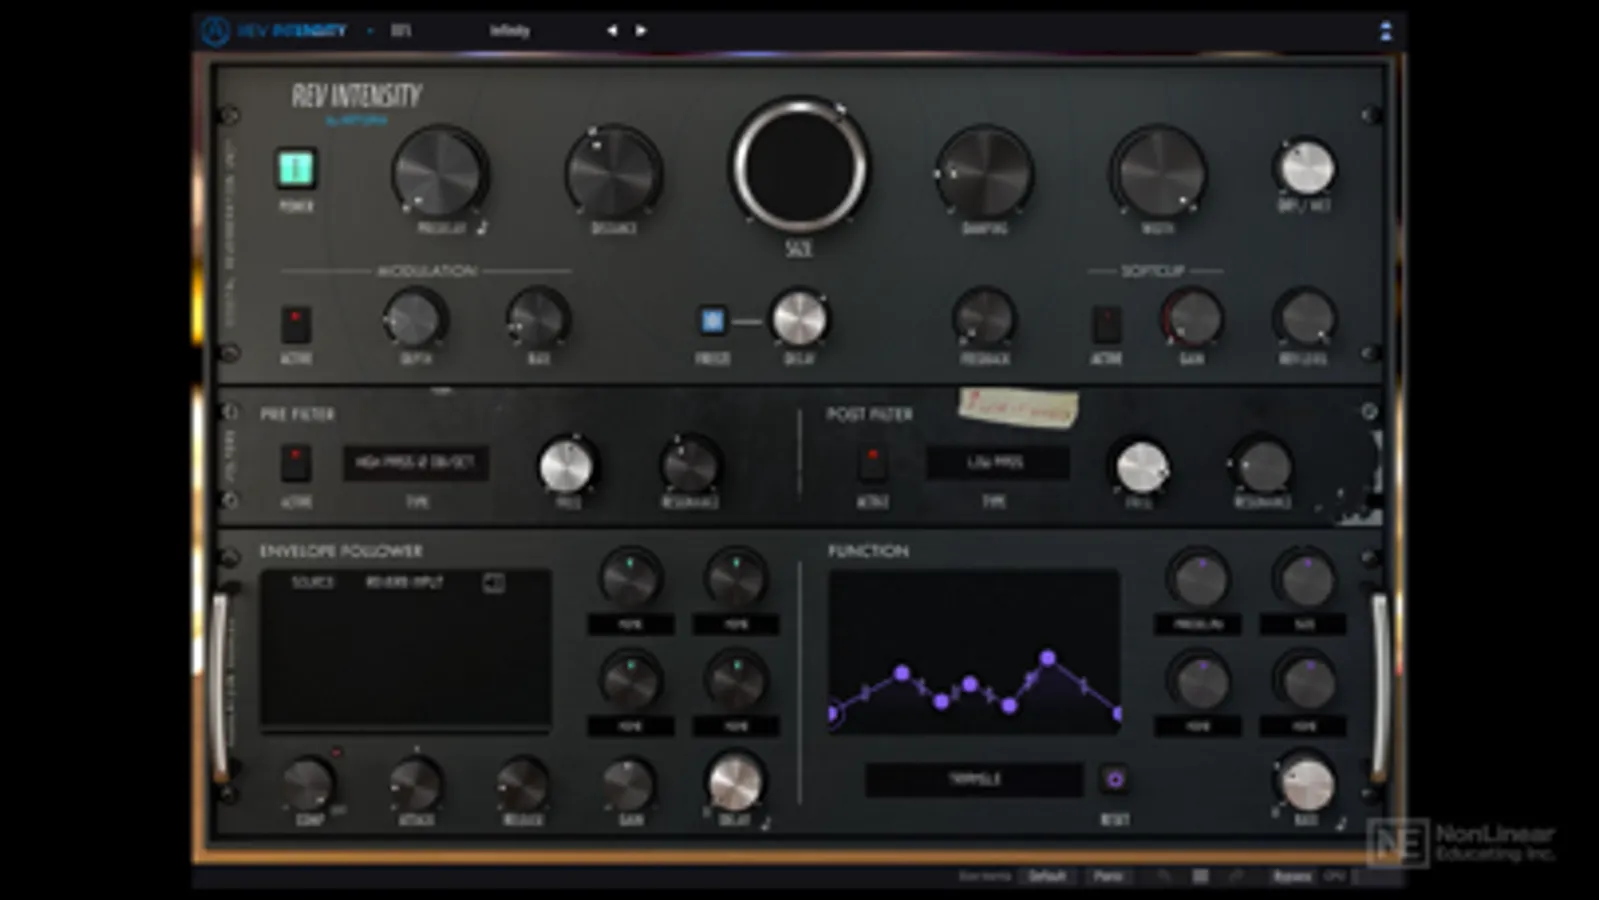Open the Triangle function preset selector
The height and width of the screenshot is (900, 1599).
974,779
